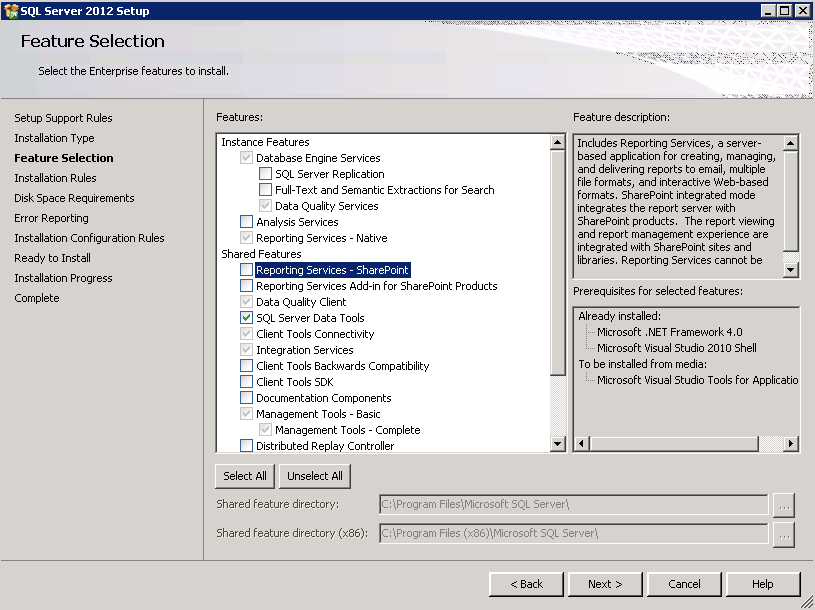Click the Select All button

(245, 476)
